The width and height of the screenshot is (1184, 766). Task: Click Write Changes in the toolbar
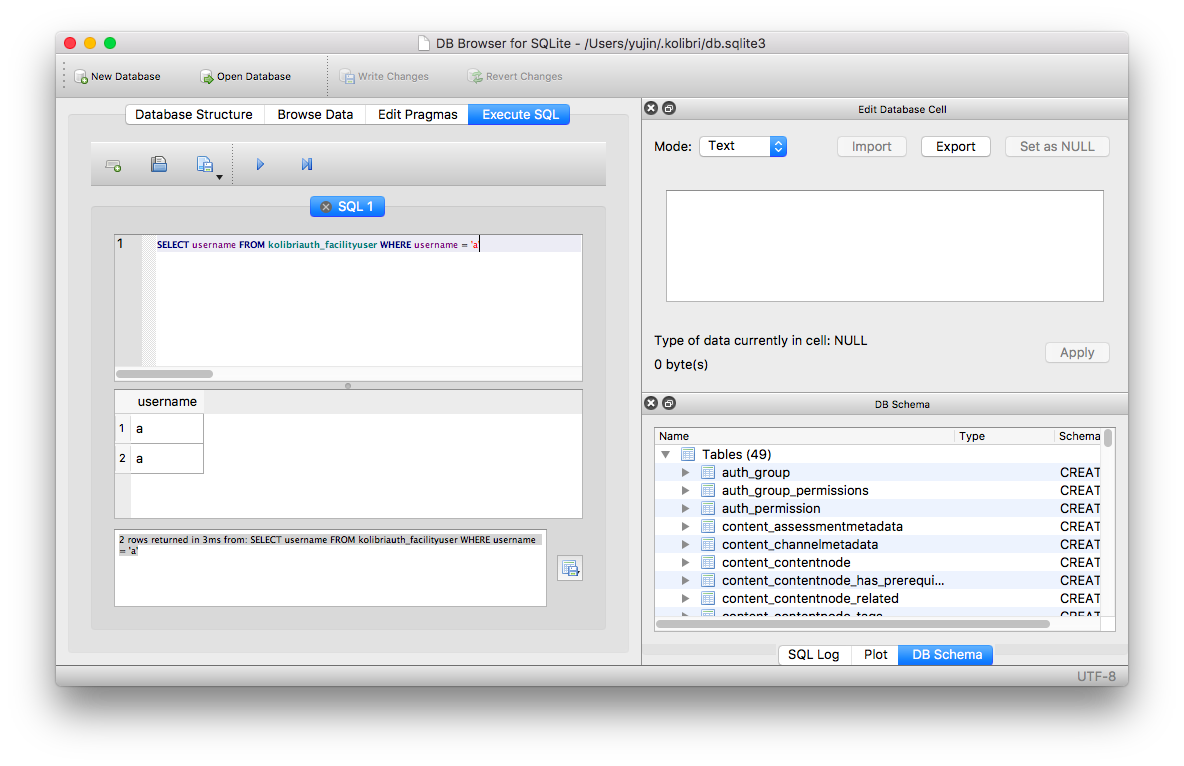(384, 76)
